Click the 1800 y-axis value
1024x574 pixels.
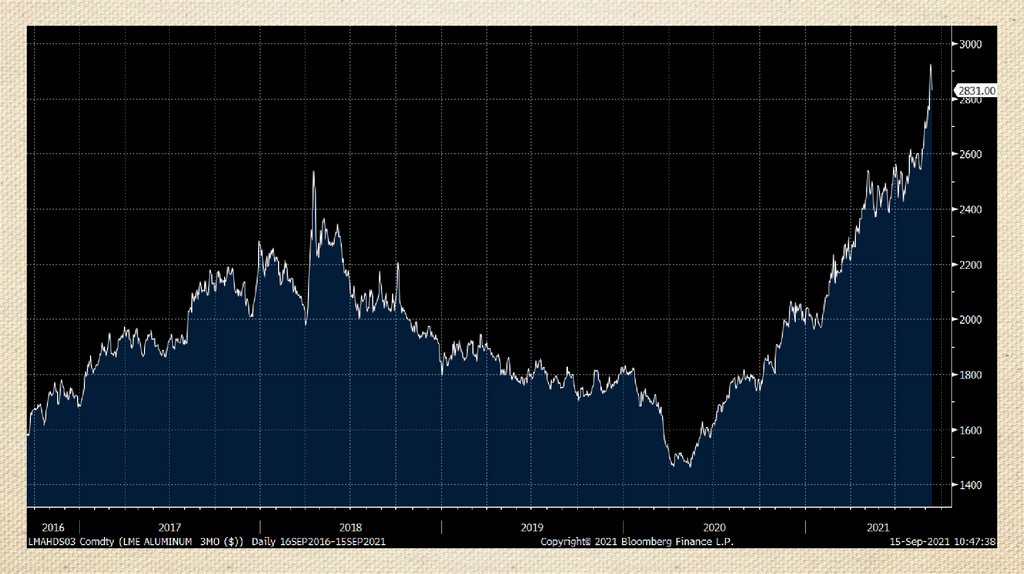pos(970,375)
